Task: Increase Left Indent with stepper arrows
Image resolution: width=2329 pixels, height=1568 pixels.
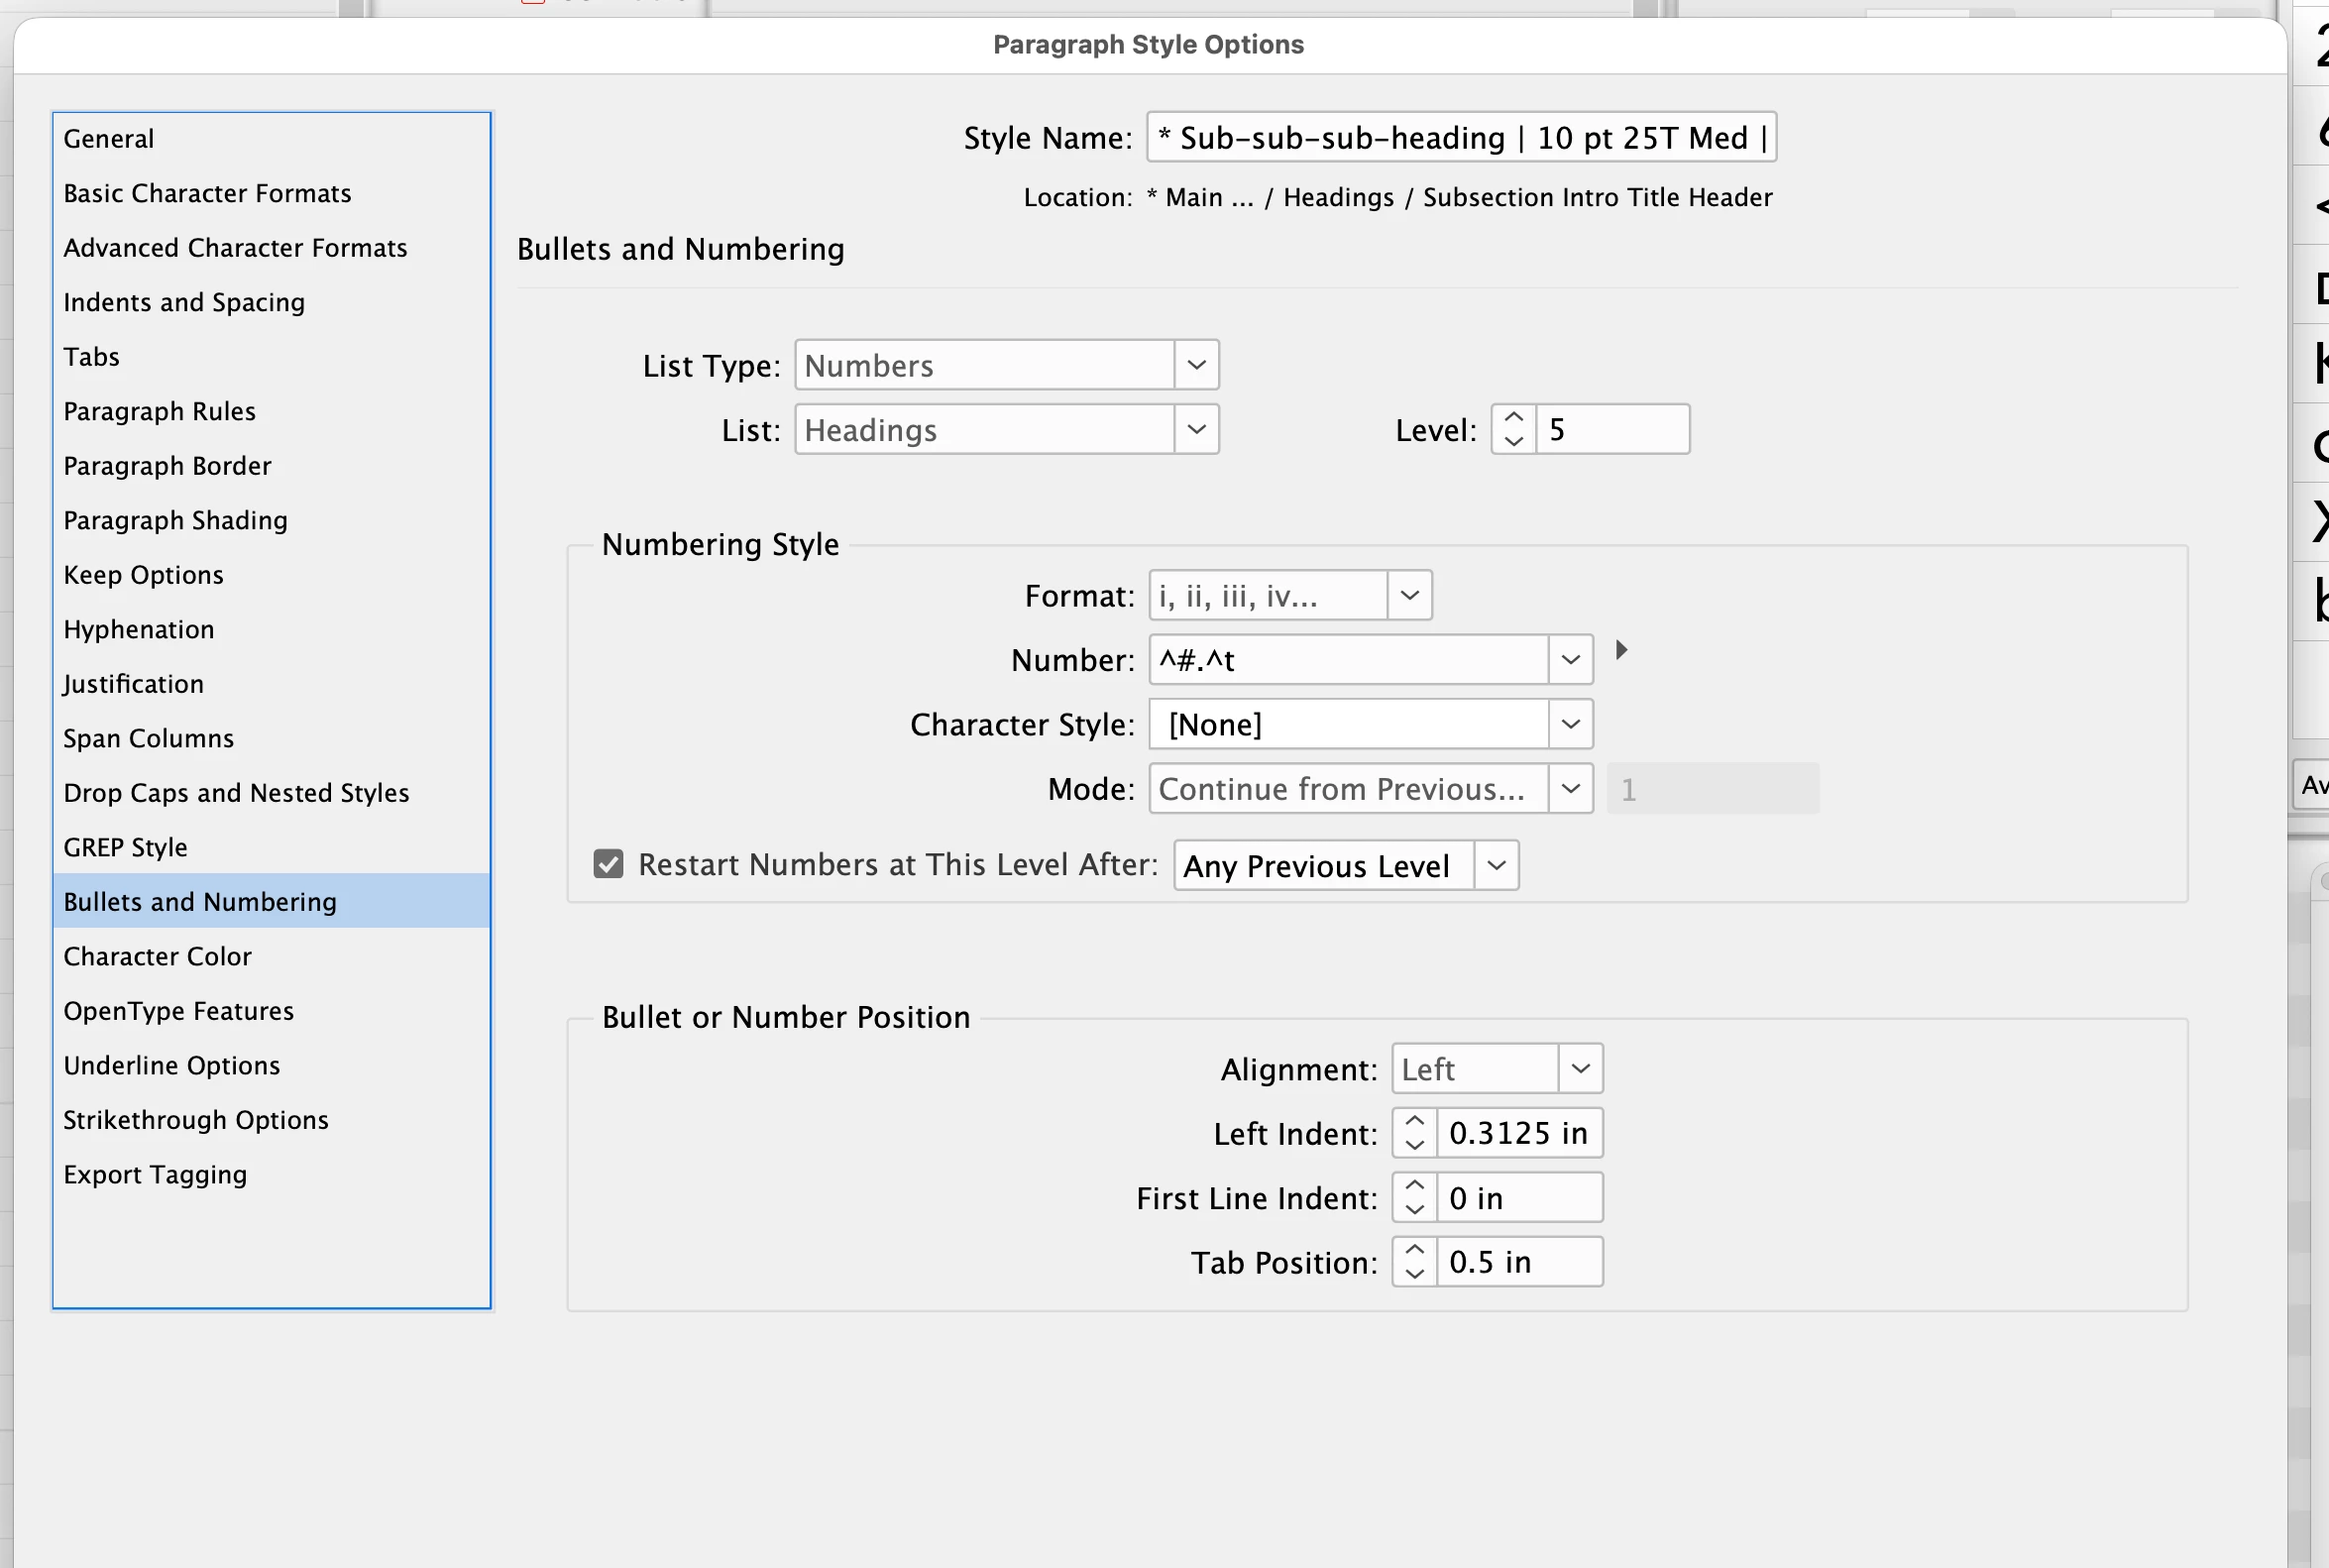Action: coord(1414,1121)
